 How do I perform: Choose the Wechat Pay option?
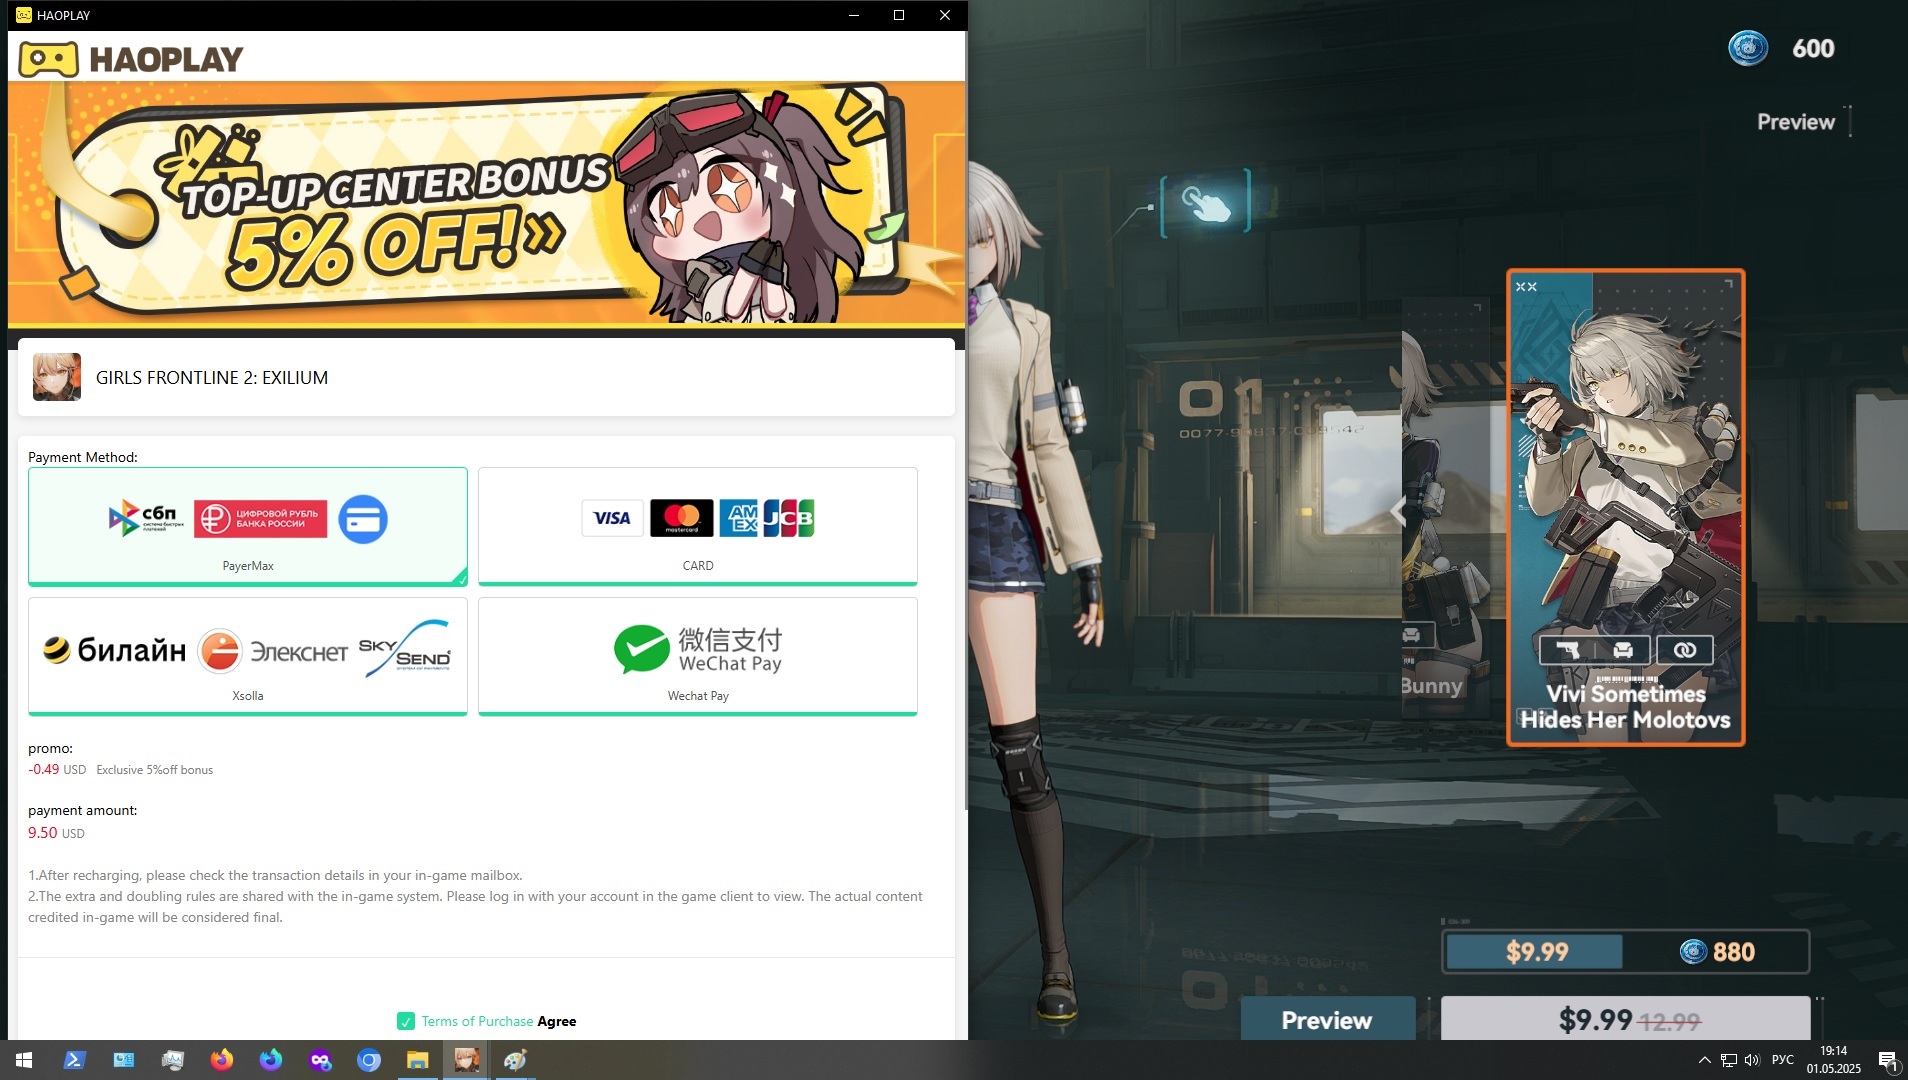pyautogui.click(x=698, y=656)
